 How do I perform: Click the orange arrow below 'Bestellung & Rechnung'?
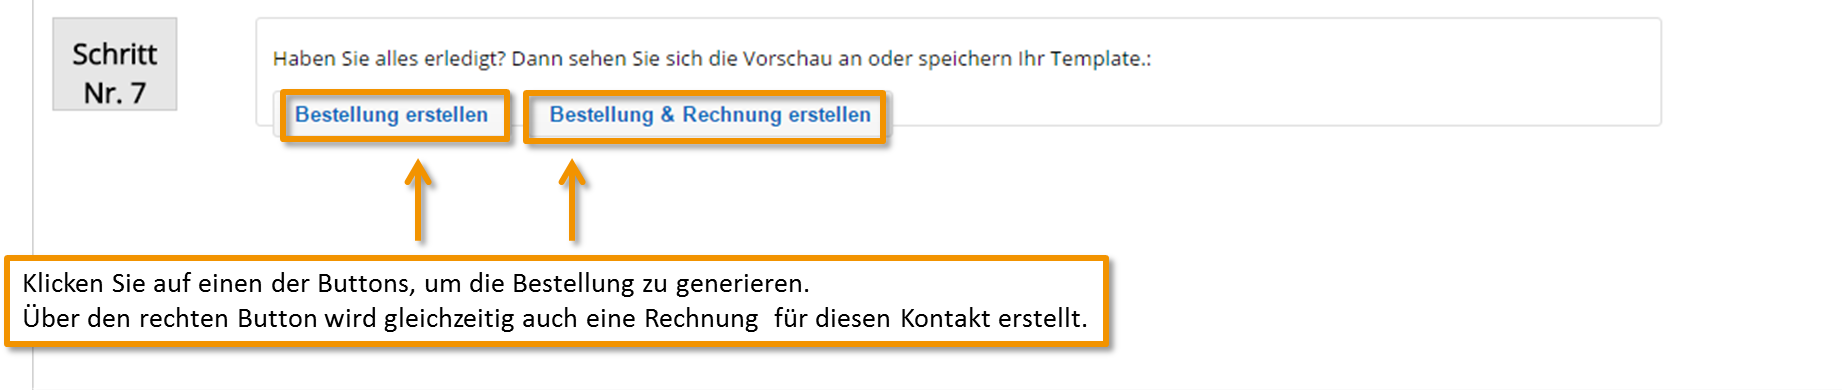click(x=572, y=200)
